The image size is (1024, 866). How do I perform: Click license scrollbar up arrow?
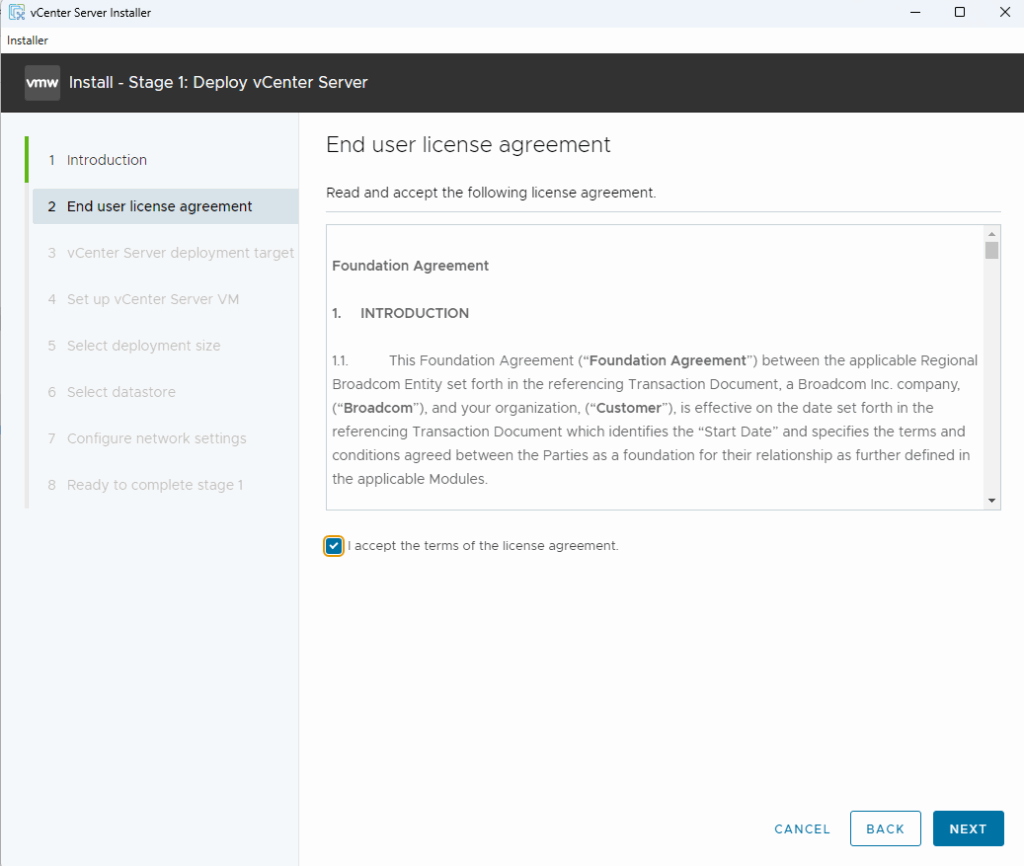tap(992, 234)
